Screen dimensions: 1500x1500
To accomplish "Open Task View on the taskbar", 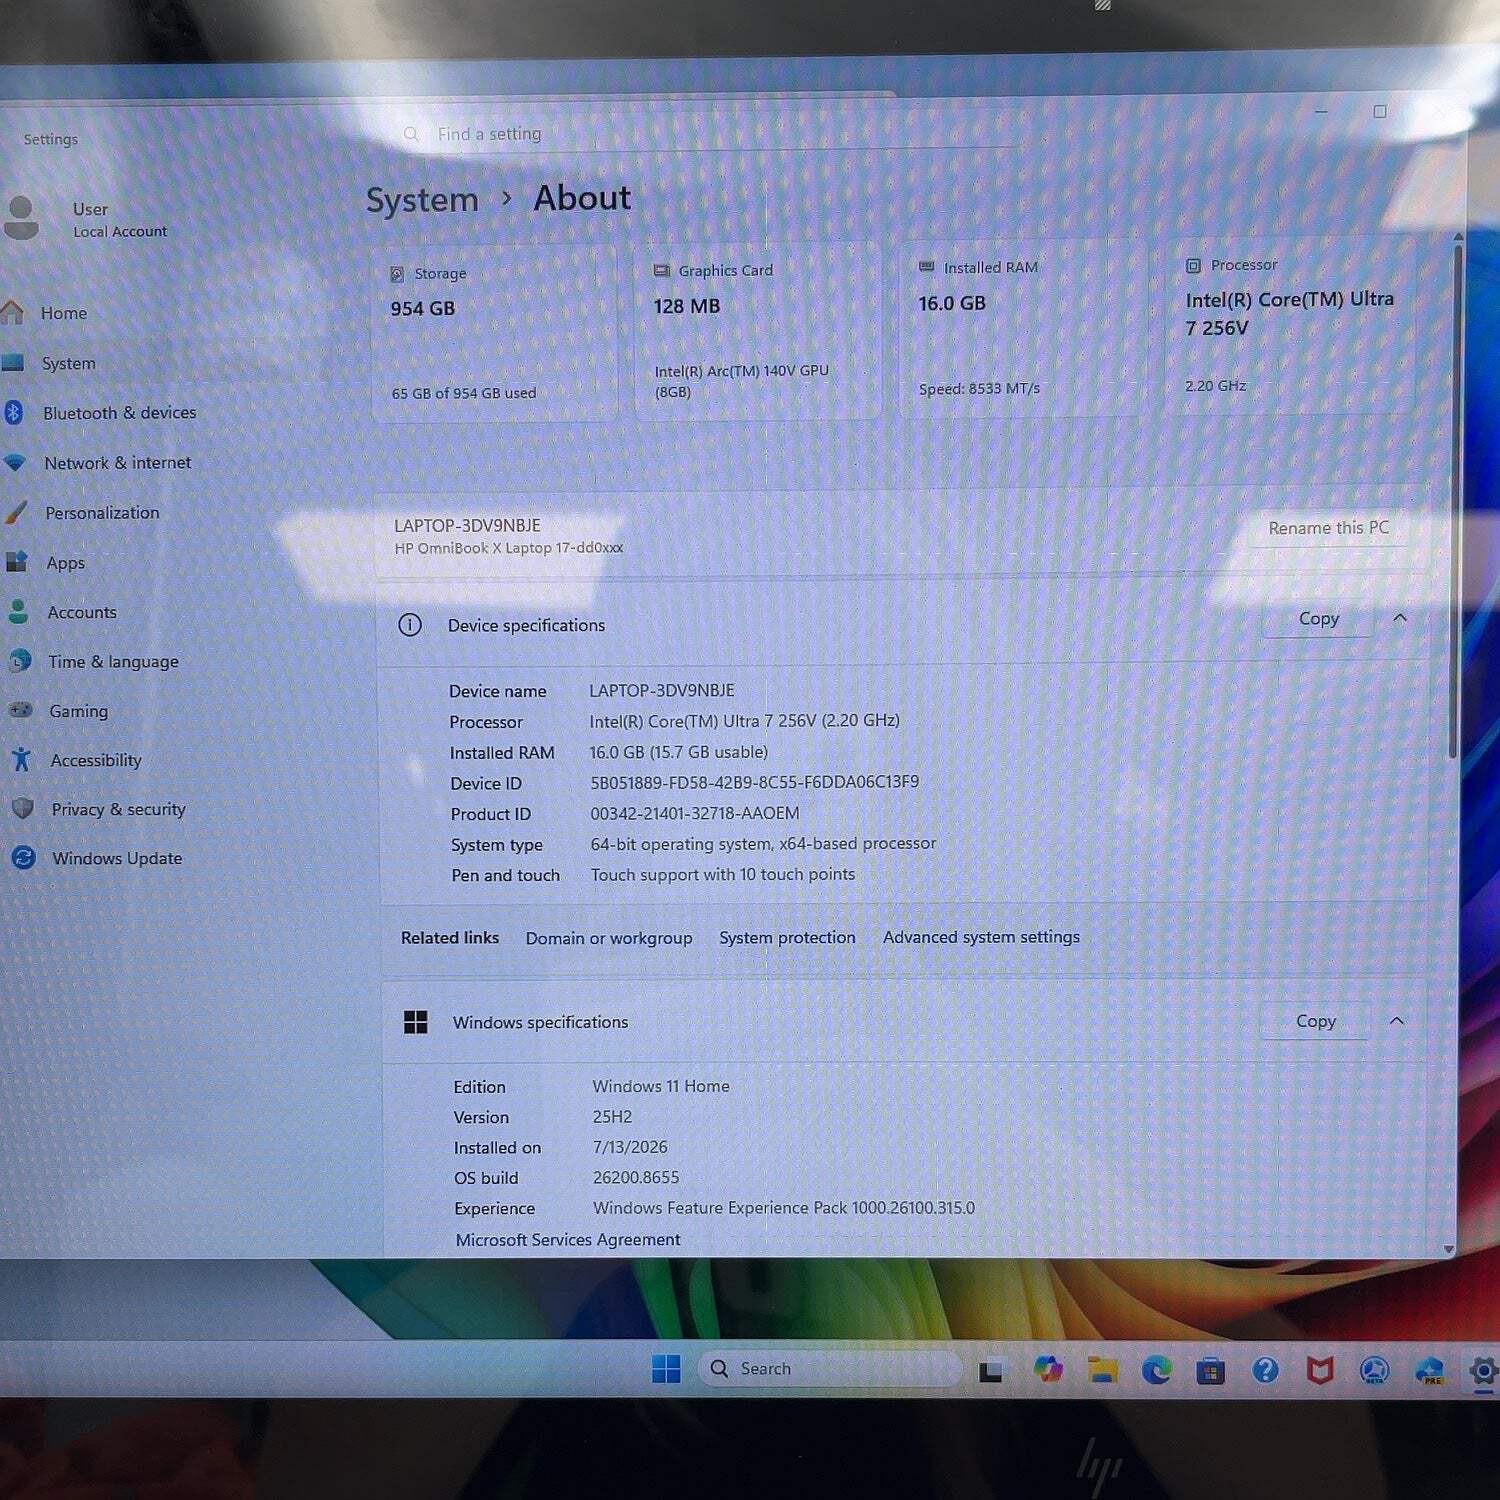I will pos(991,1370).
